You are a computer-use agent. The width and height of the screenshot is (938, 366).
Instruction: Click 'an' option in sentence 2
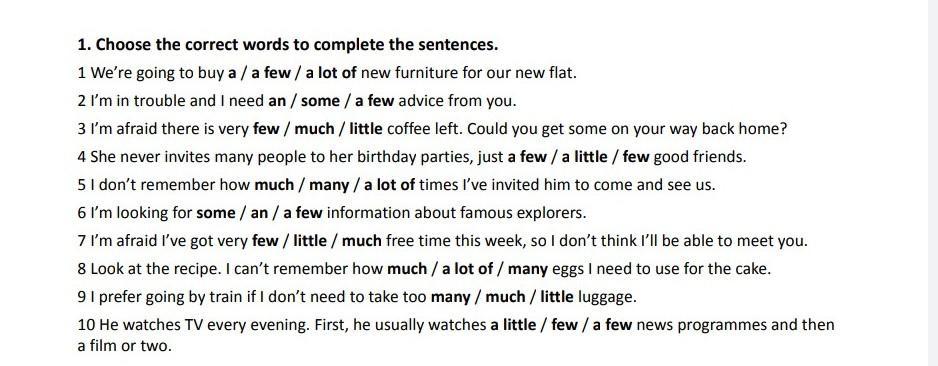coord(277,101)
